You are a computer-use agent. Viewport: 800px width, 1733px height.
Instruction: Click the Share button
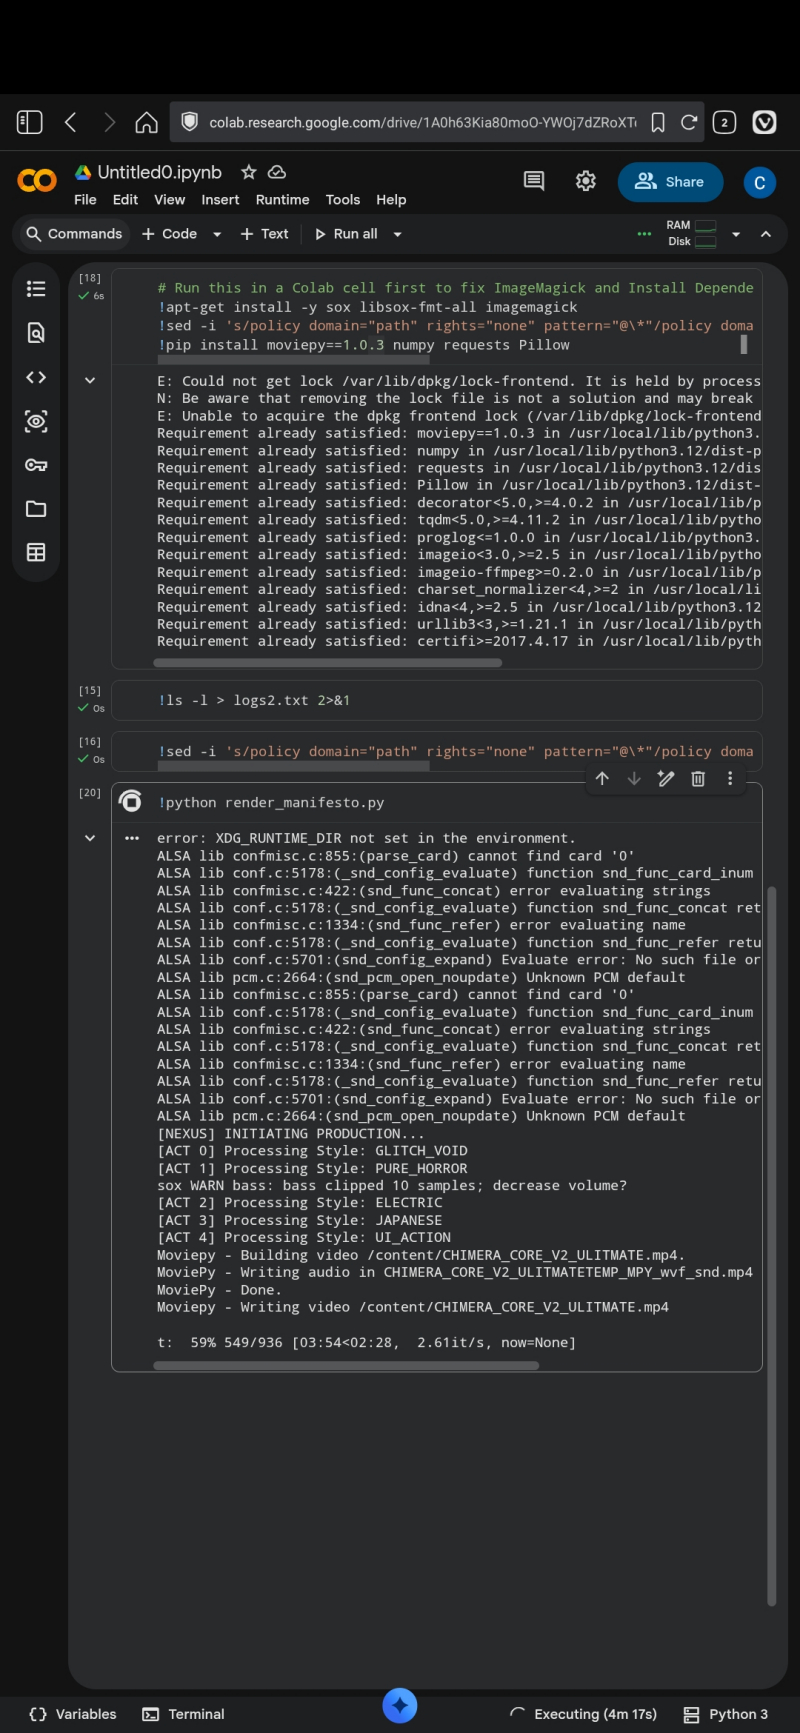670,181
